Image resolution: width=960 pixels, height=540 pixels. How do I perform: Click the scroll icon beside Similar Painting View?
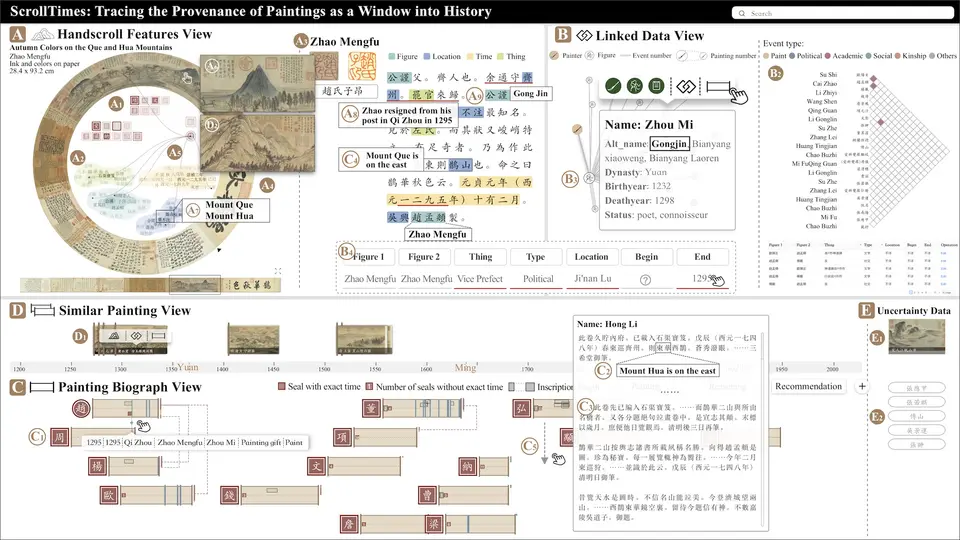click(42, 310)
